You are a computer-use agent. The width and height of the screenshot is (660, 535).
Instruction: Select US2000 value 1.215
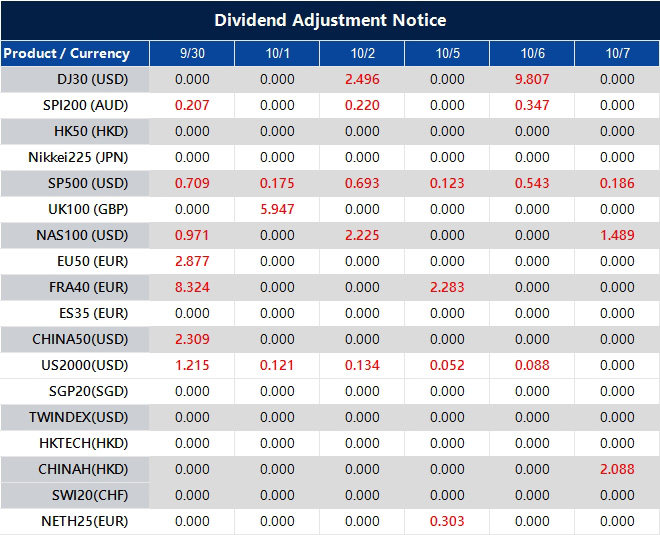tap(192, 365)
